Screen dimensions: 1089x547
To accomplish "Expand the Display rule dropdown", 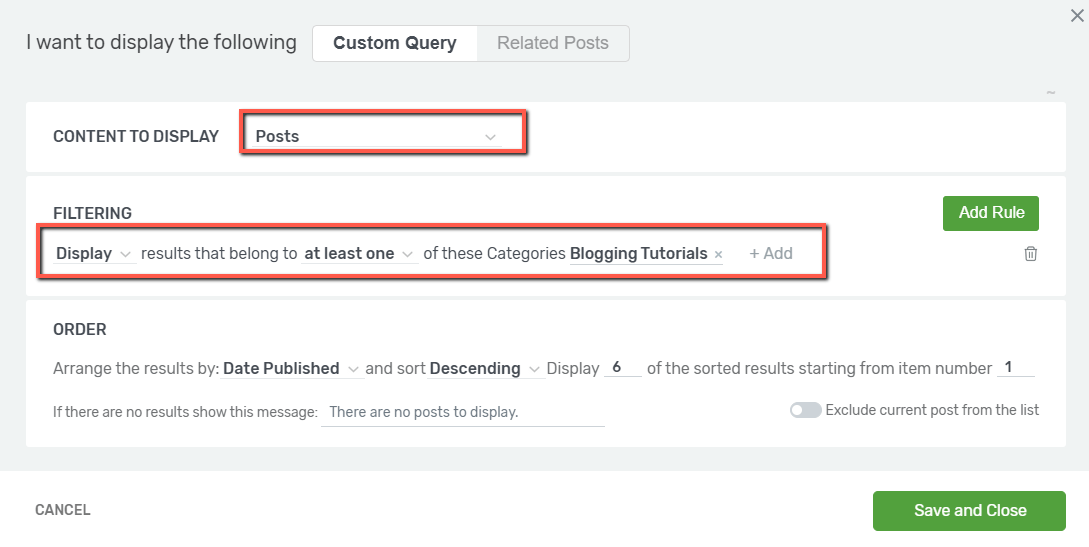I will (94, 254).
